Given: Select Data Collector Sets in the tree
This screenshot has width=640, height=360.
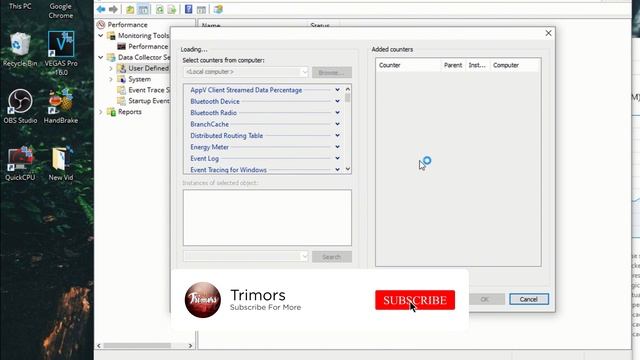Looking at the screenshot, I should click(x=144, y=57).
